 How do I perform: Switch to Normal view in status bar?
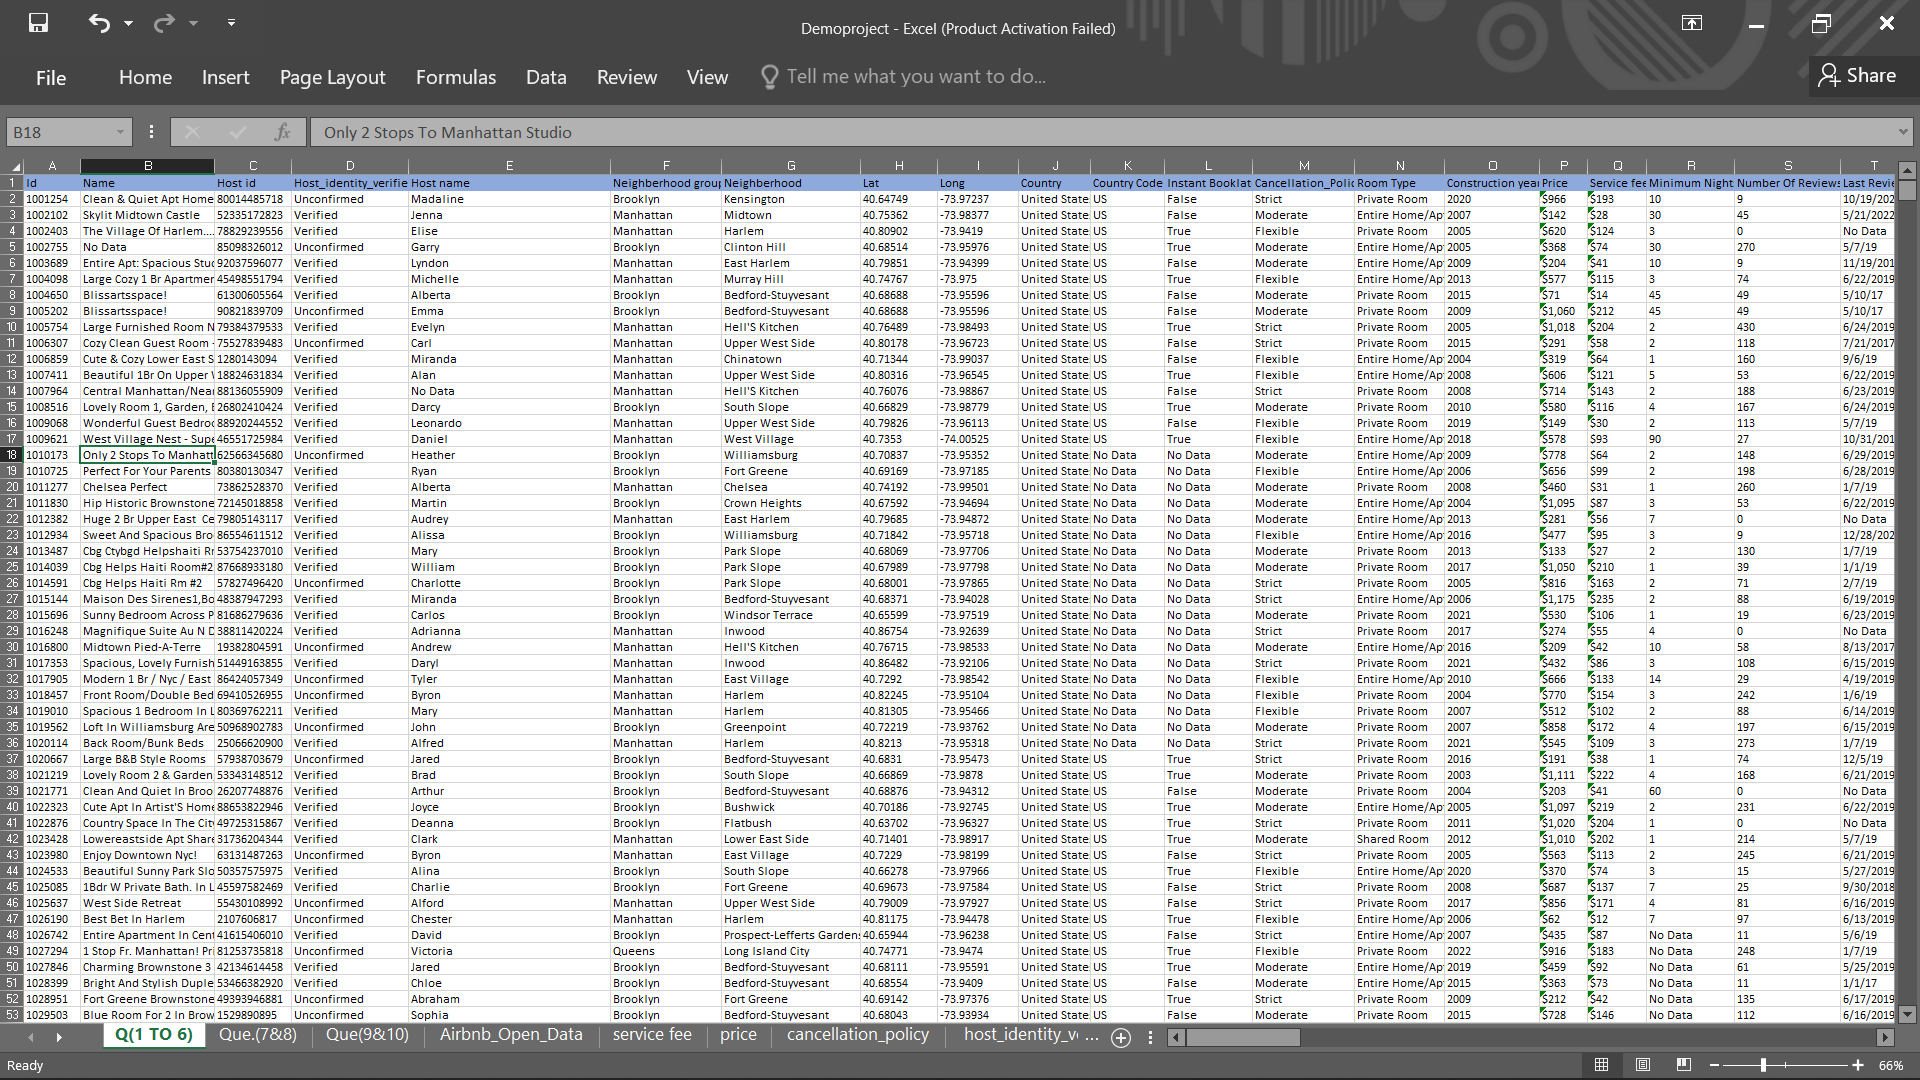(x=1601, y=1065)
